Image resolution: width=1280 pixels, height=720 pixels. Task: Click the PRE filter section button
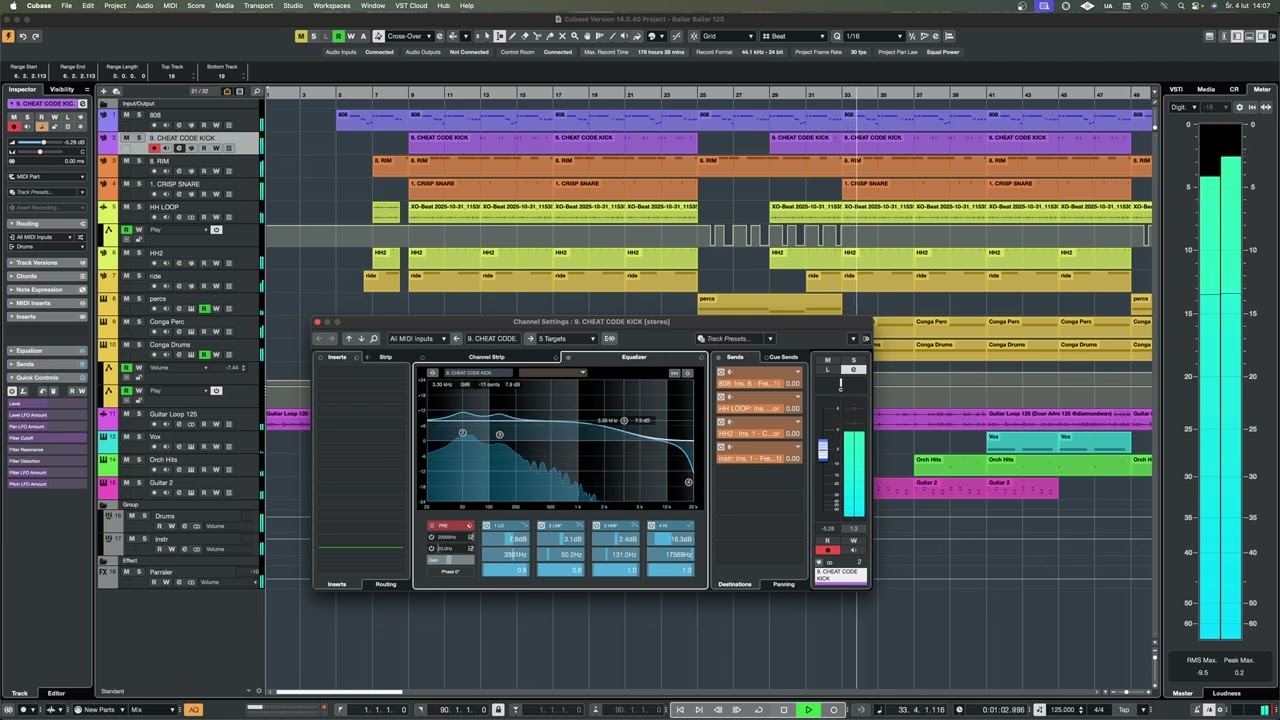pos(451,525)
